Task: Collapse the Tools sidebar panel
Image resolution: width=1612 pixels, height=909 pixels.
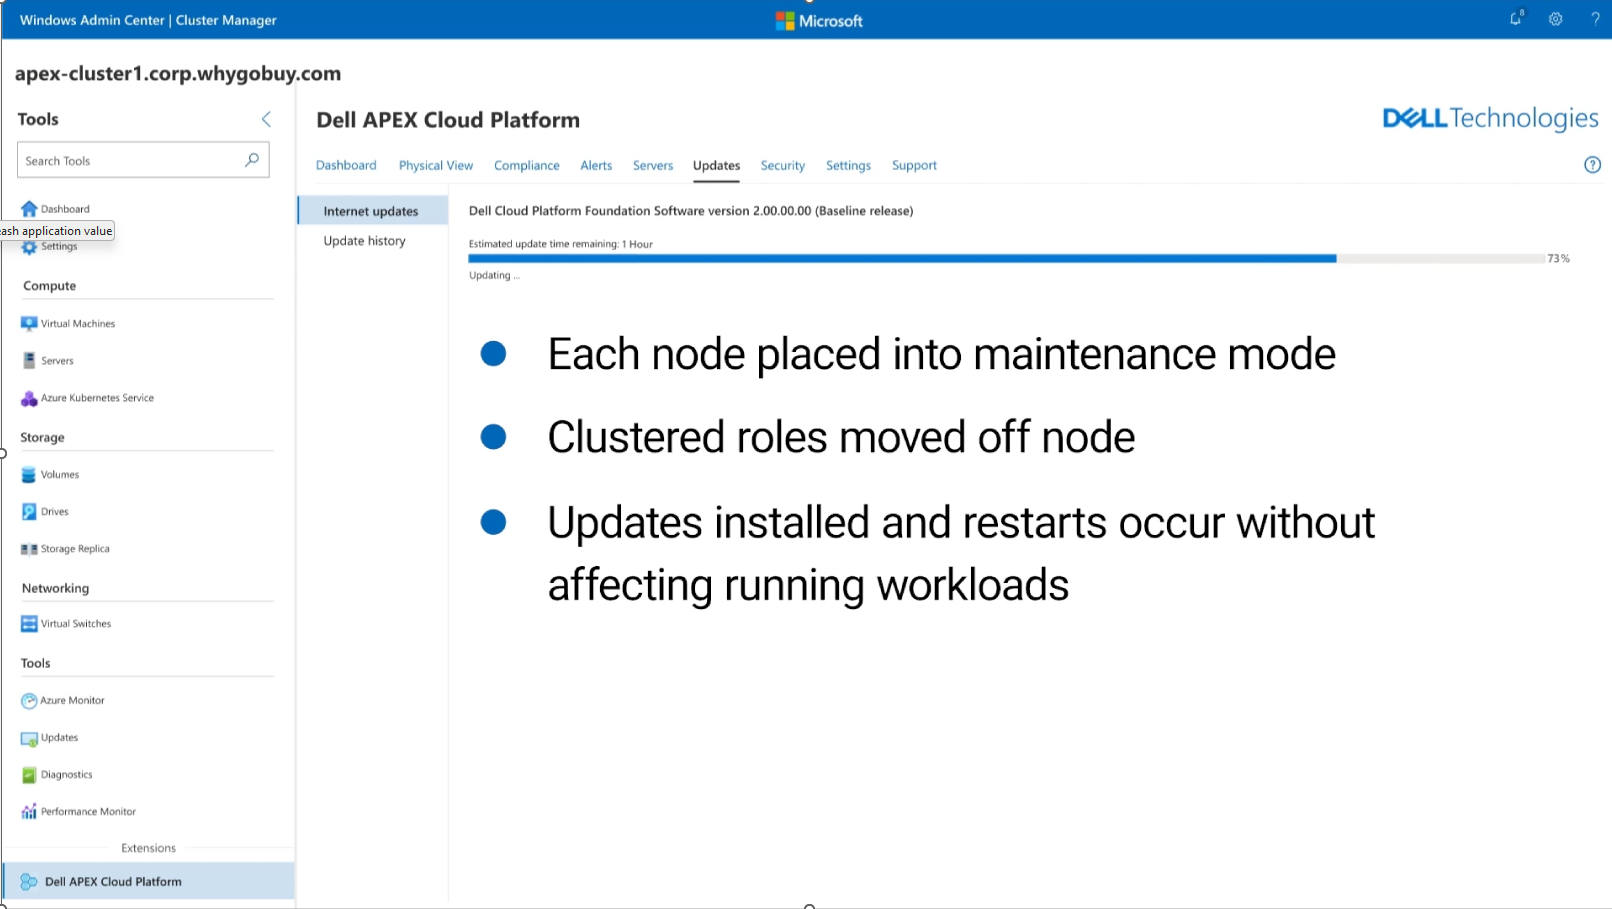Action: pyautogui.click(x=266, y=119)
